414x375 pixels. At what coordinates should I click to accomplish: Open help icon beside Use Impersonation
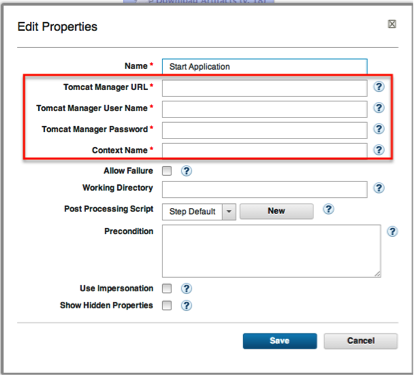point(186,289)
